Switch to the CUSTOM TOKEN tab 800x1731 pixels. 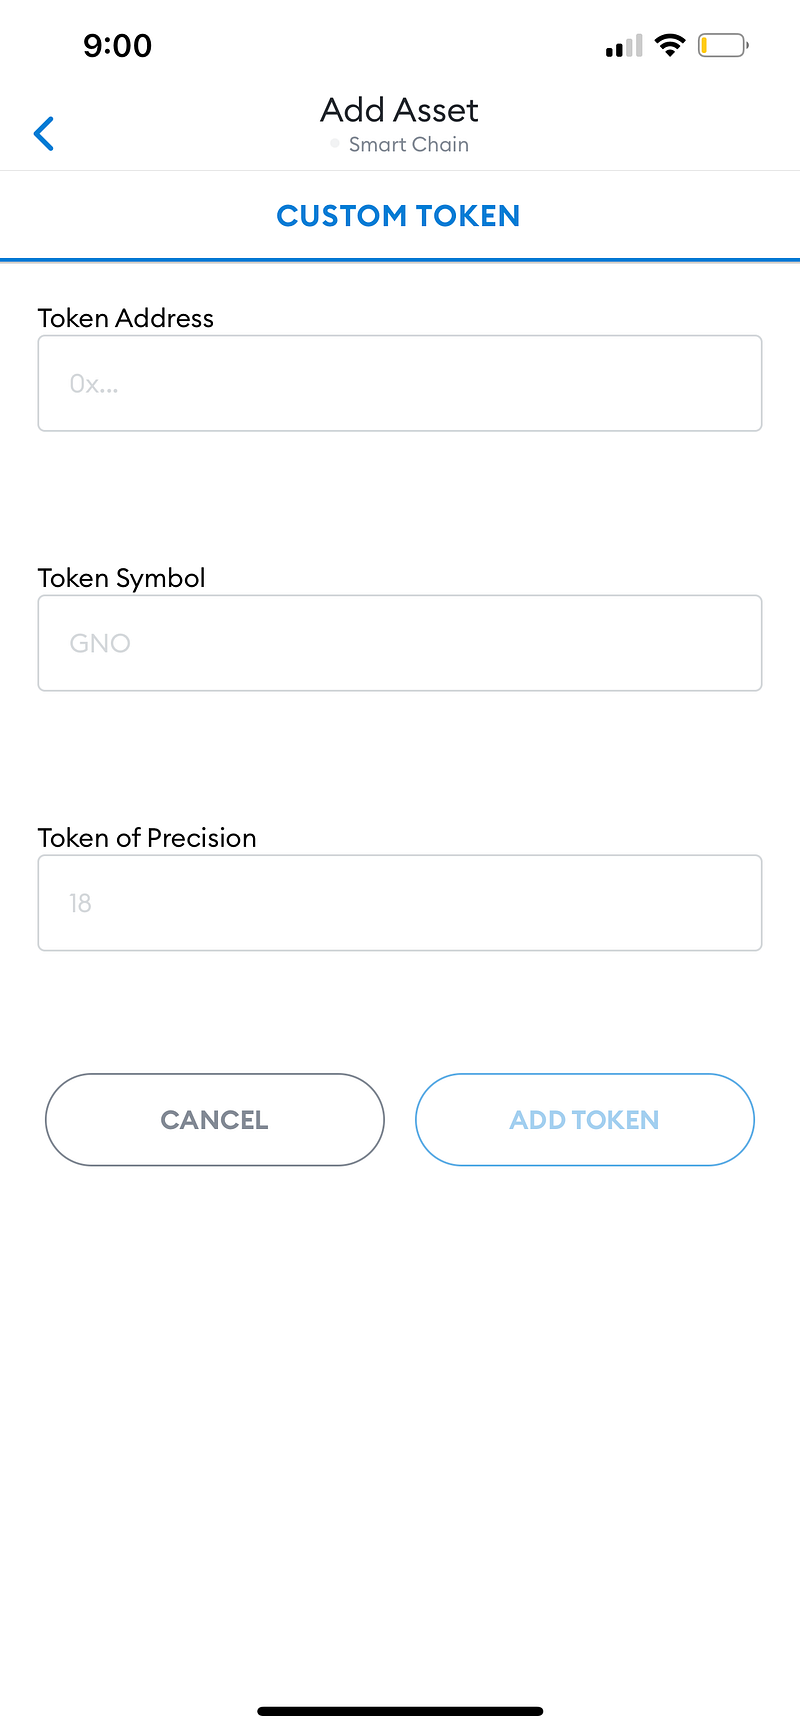pyautogui.click(x=399, y=216)
